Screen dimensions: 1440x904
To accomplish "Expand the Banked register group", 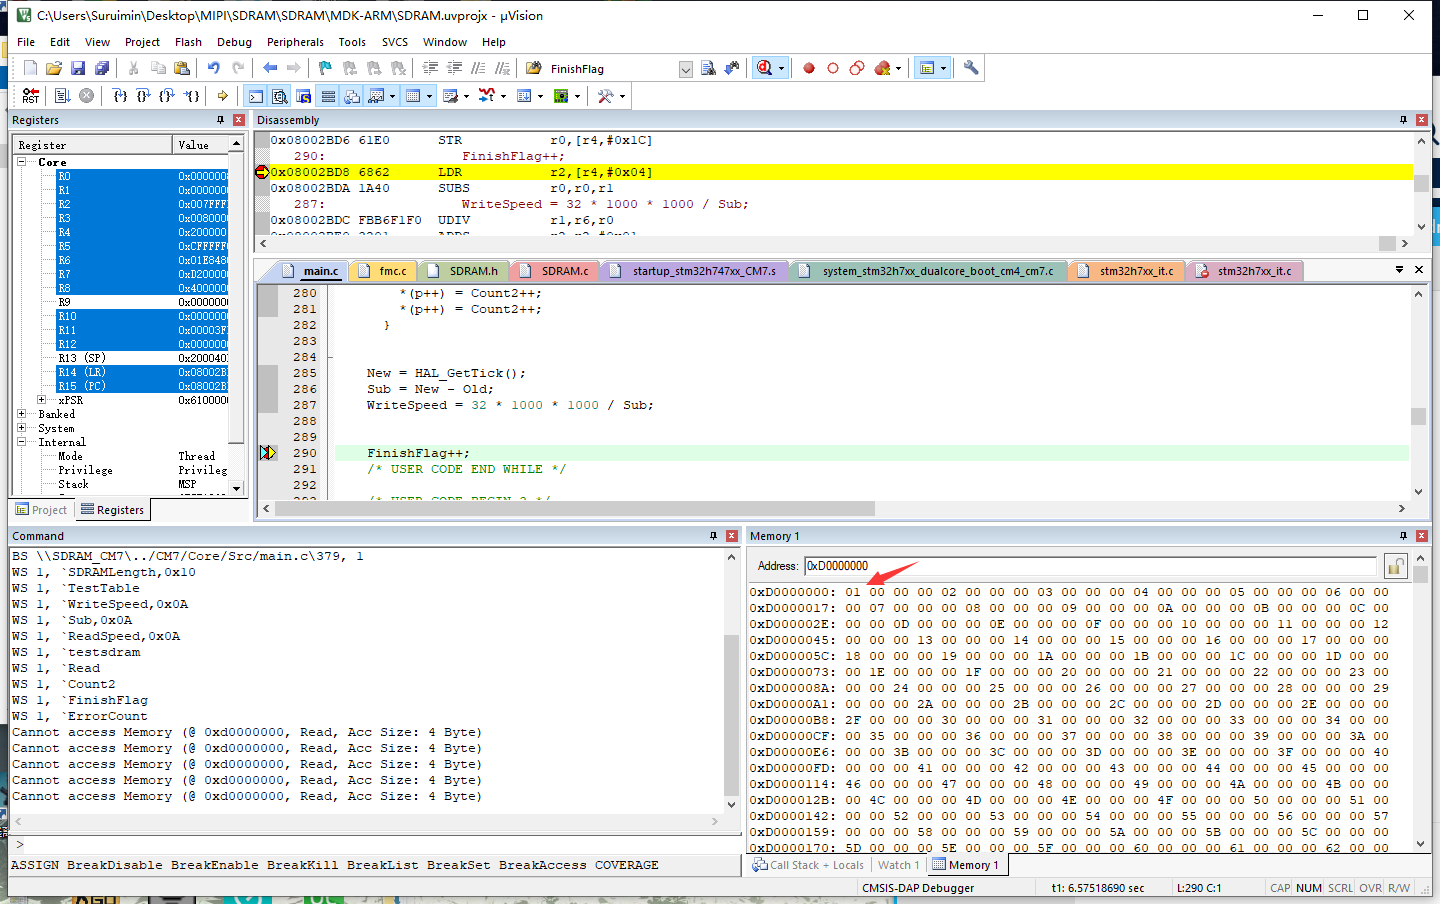I will tap(22, 414).
